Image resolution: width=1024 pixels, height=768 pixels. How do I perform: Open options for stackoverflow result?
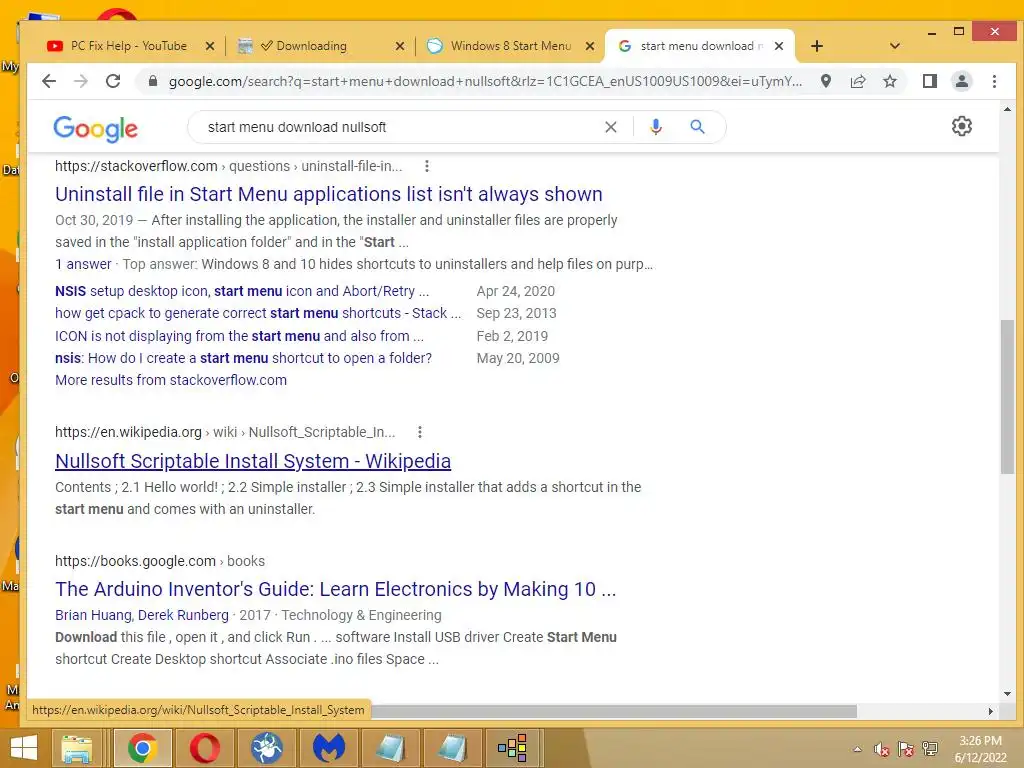click(426, 166)
